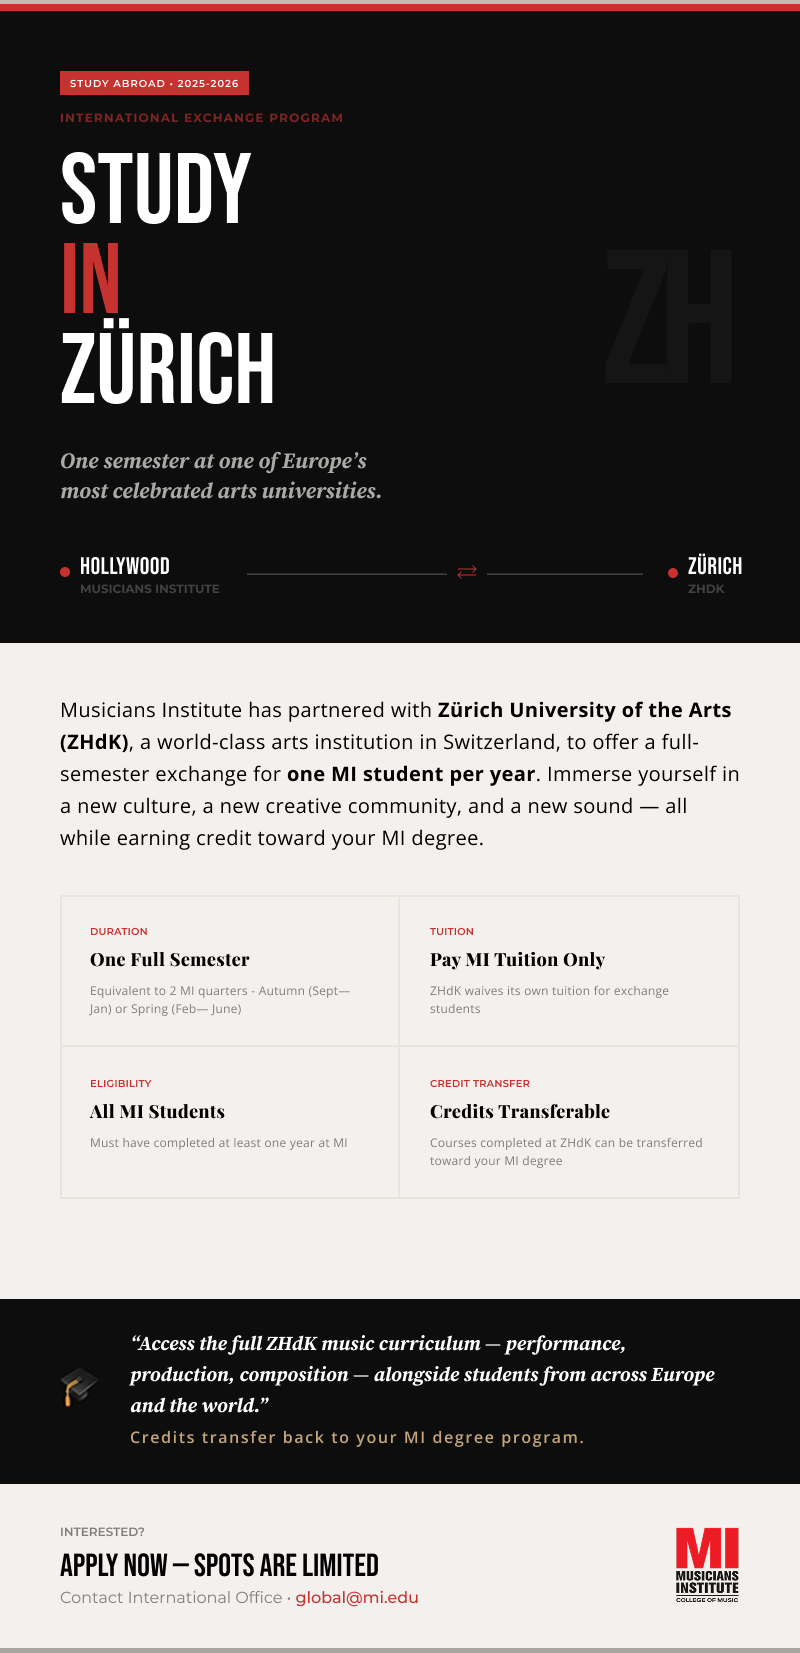
Task: Click the Study in Zürich headline
Action: [167, 278]
